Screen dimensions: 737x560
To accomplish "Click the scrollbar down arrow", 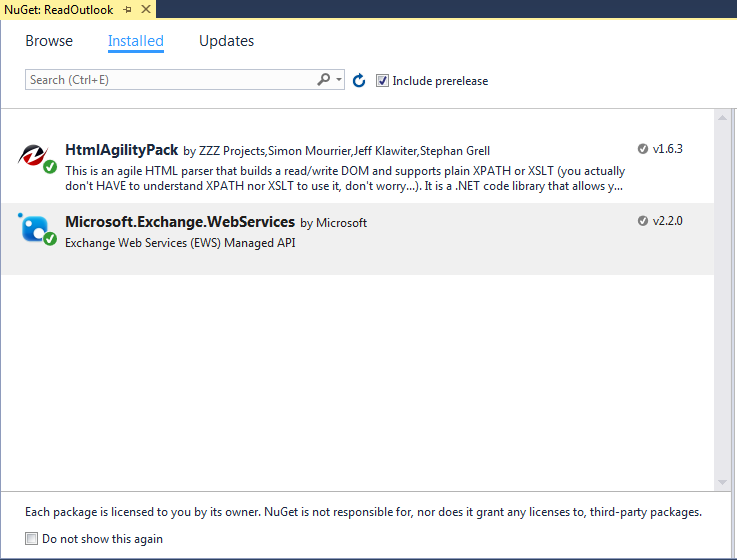I will 722,482.
